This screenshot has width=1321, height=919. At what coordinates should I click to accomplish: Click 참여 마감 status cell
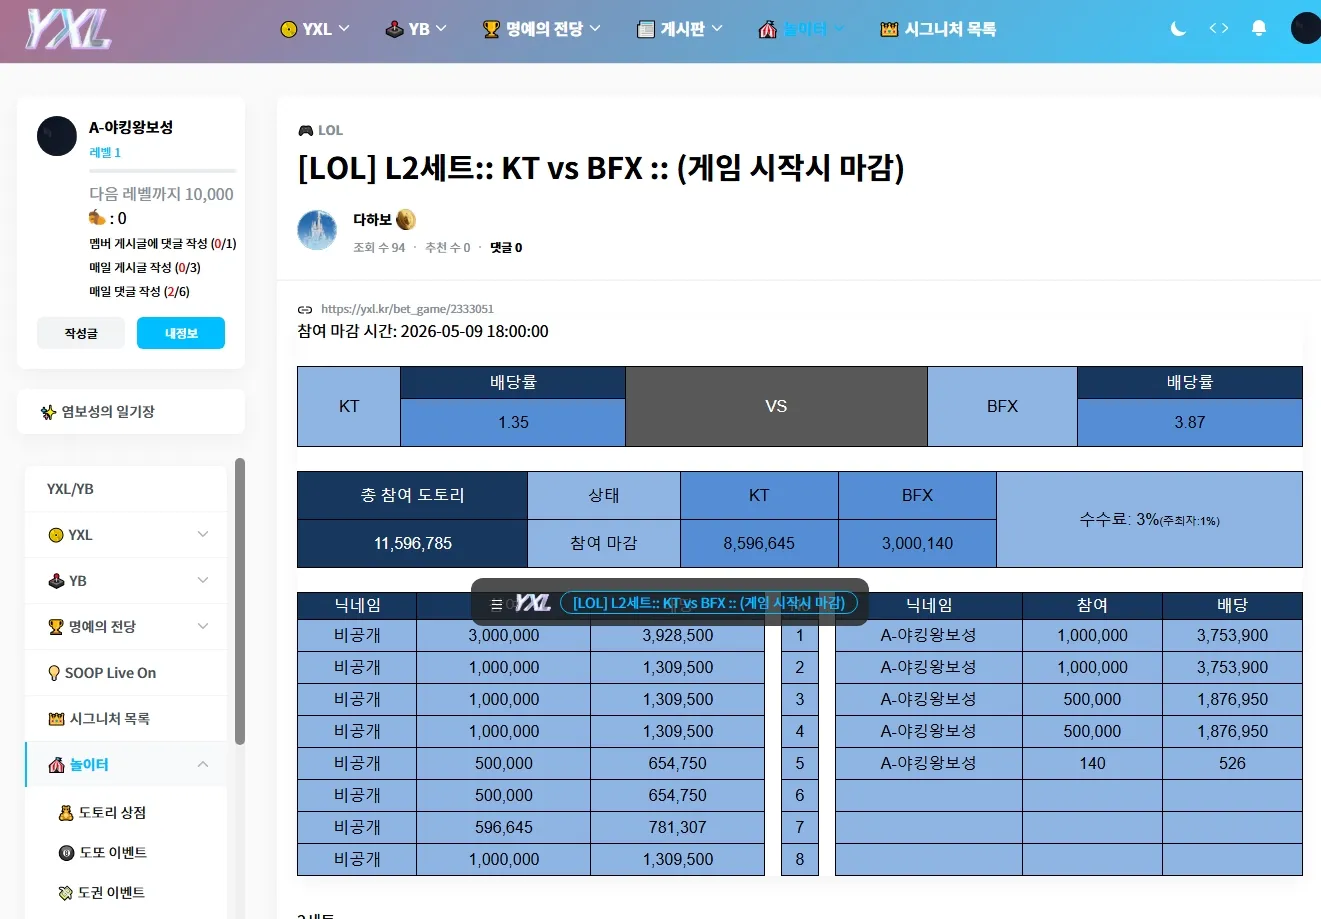click(x=604, y=543)
